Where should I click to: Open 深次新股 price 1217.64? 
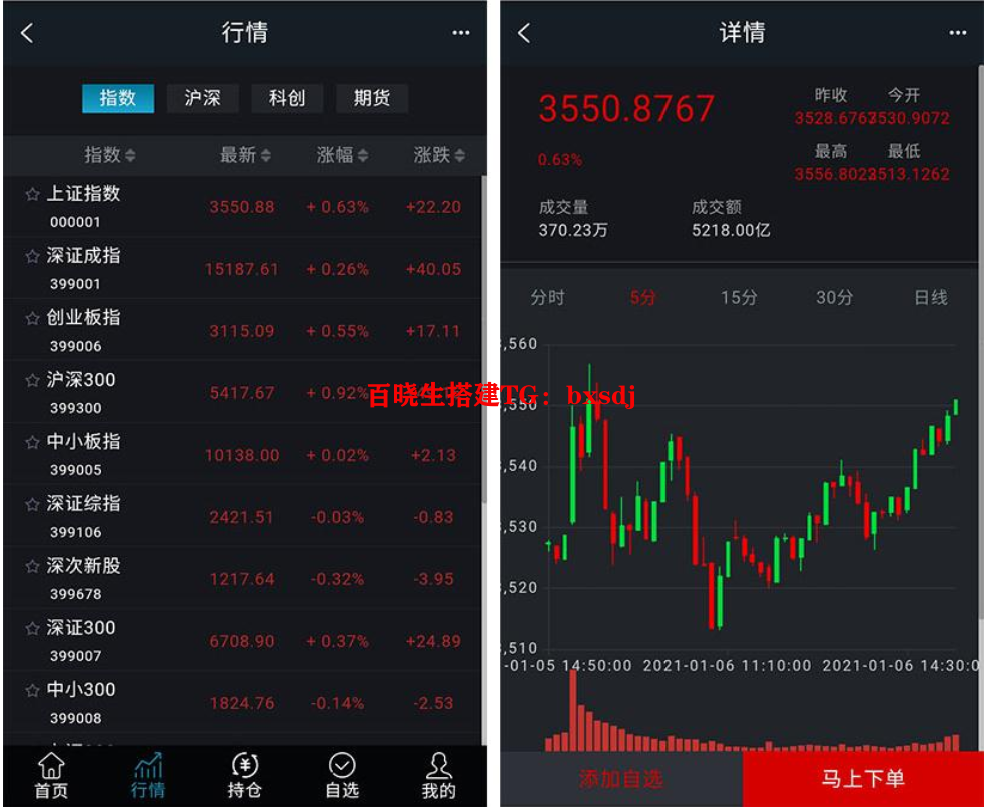coord(242,579)
